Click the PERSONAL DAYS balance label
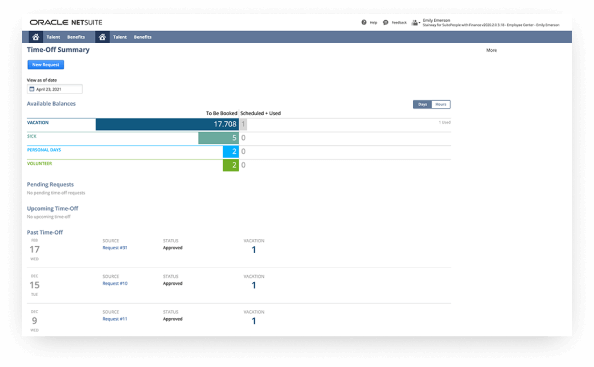This screenshot has height=367, width=594. pos(44,150)
